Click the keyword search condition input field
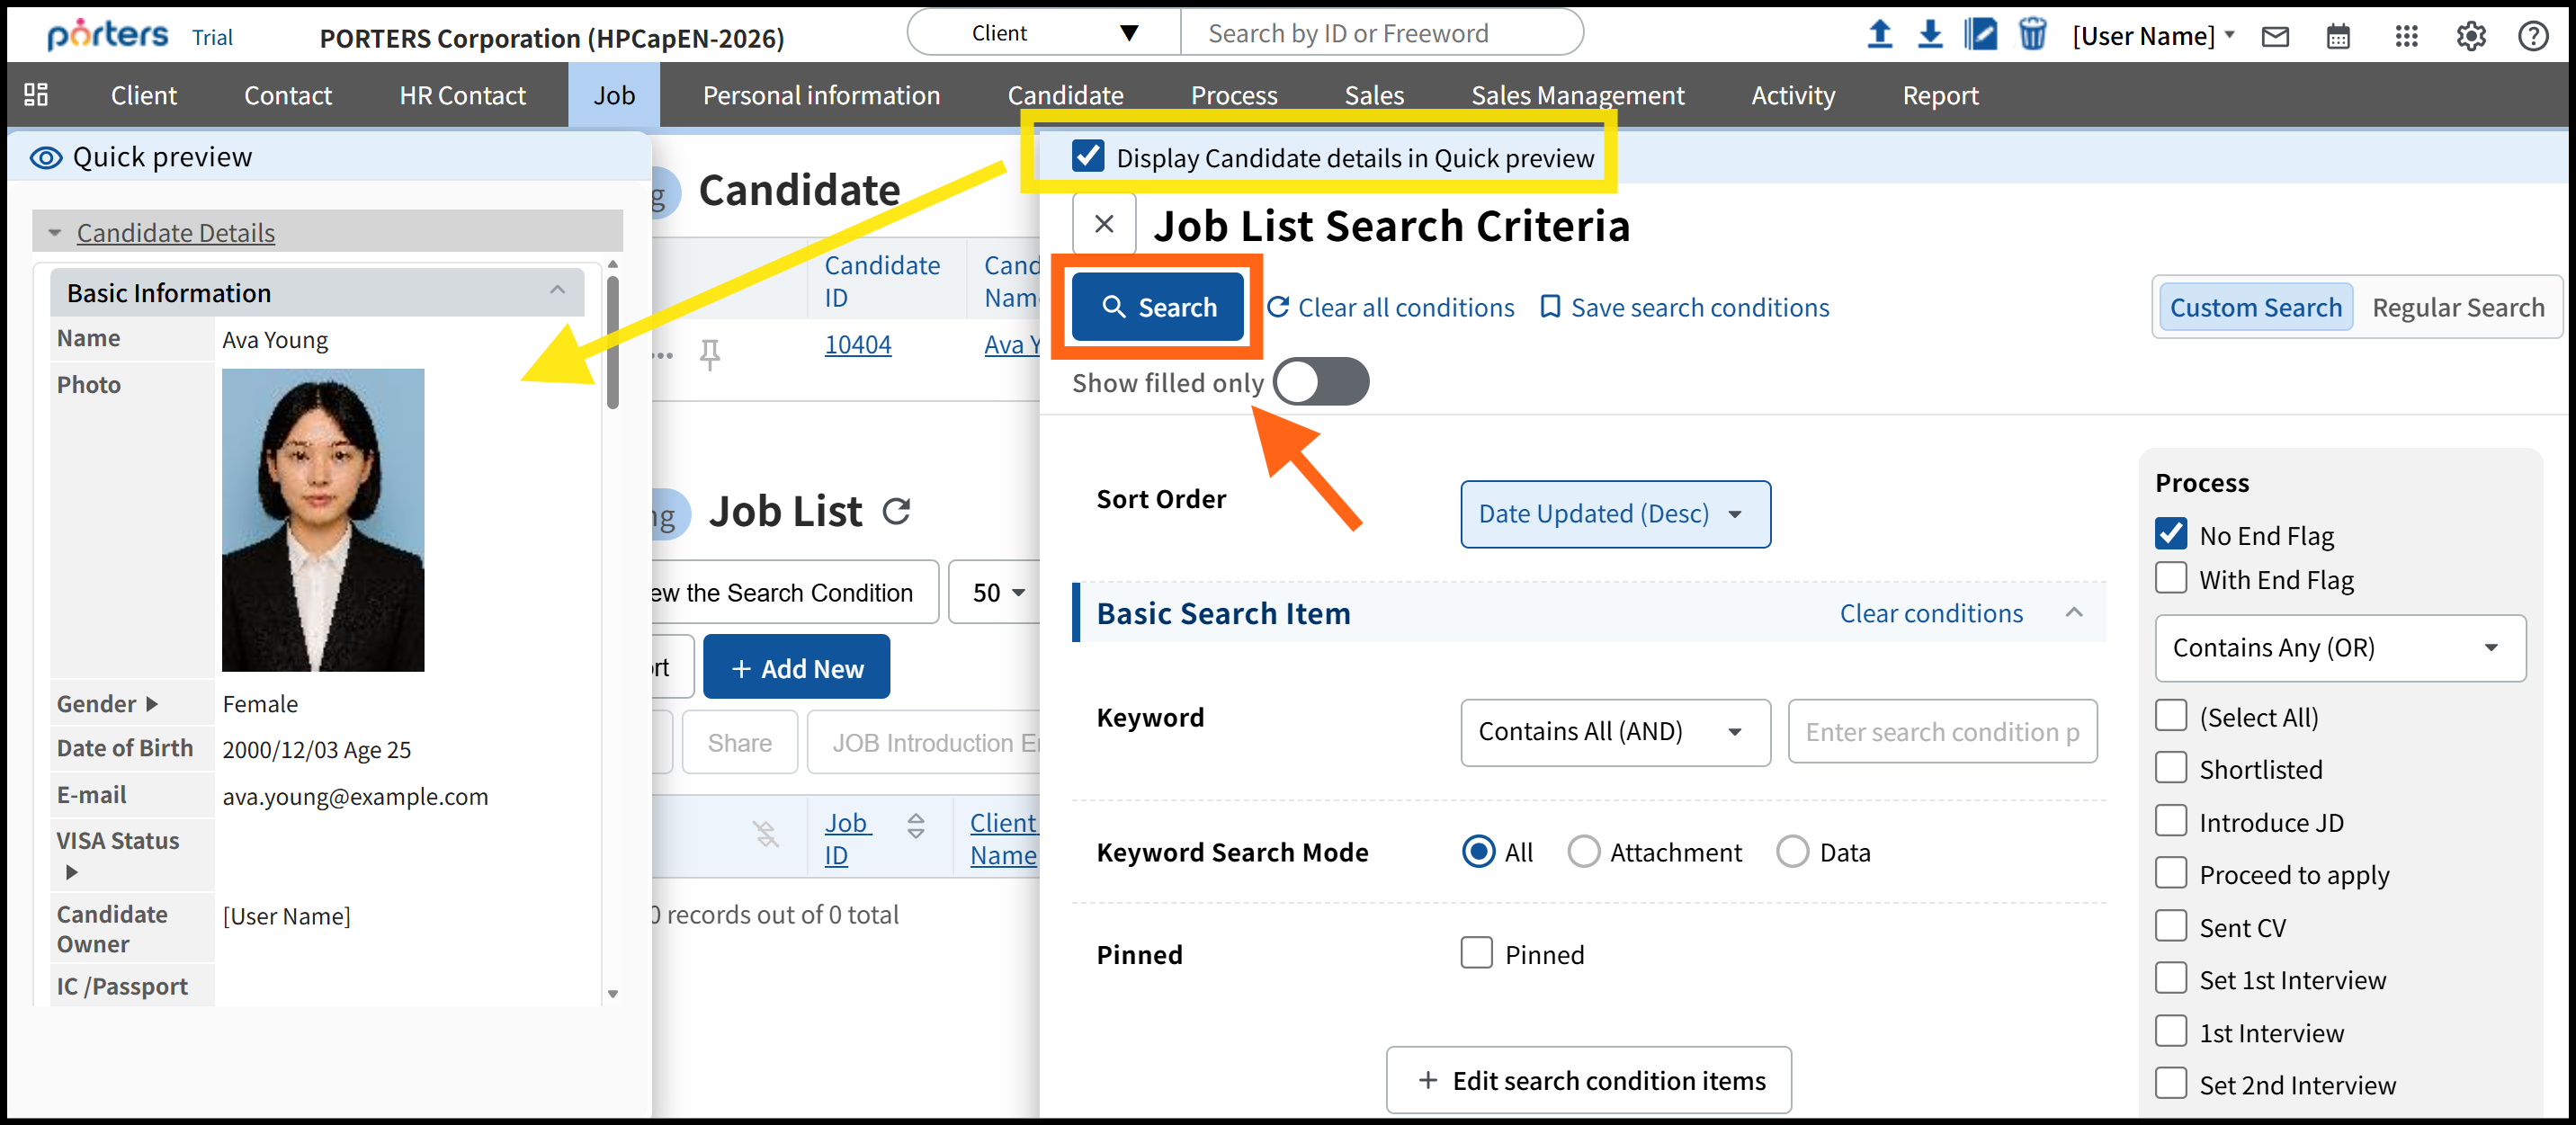Screen dimensions: 2576x1125 [1941, 732]
